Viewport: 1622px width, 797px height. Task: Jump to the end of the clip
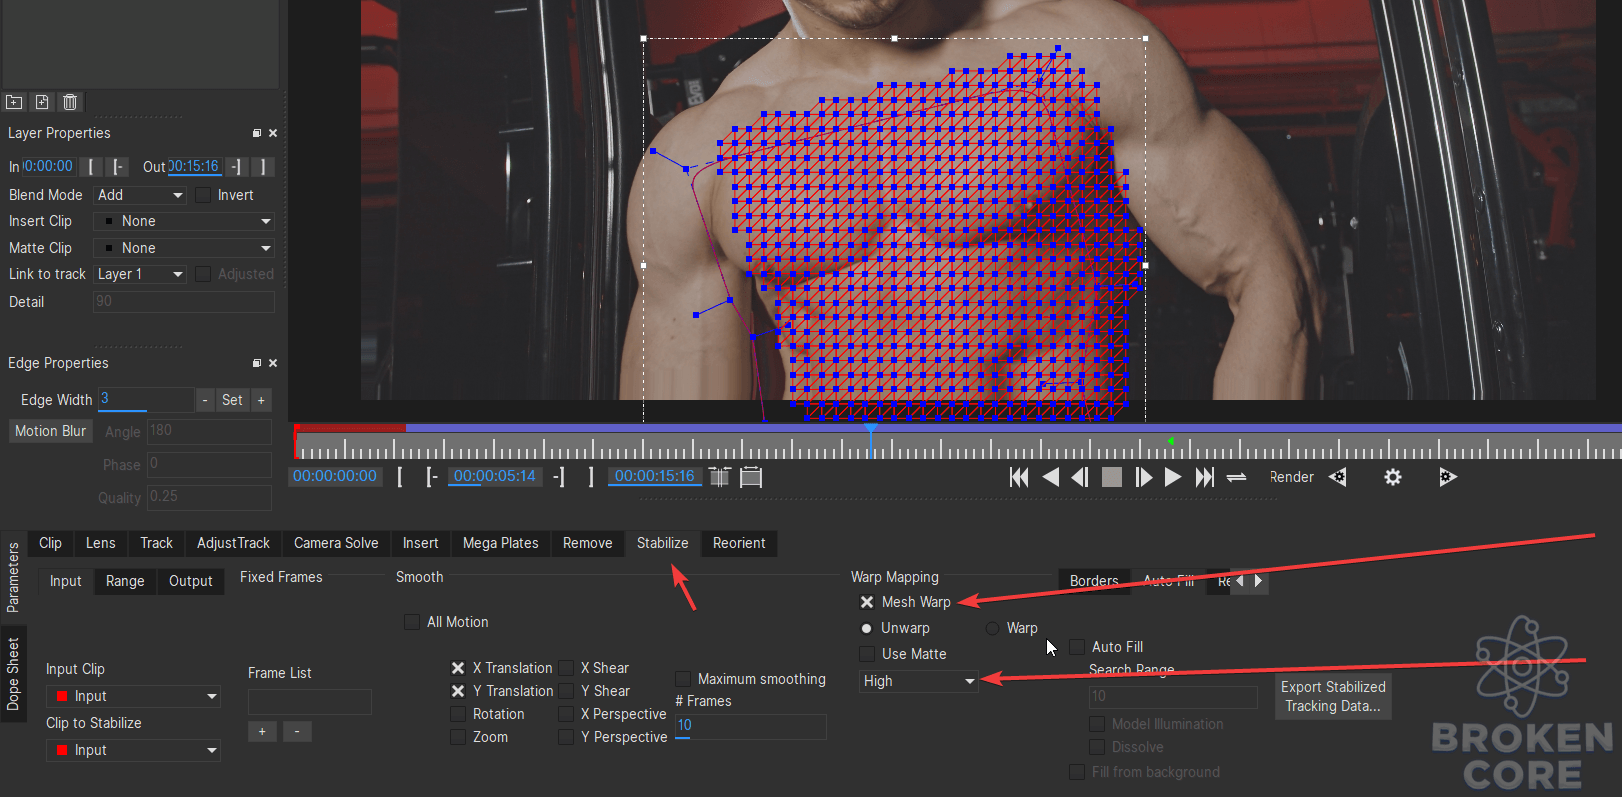pos(1205,478)
